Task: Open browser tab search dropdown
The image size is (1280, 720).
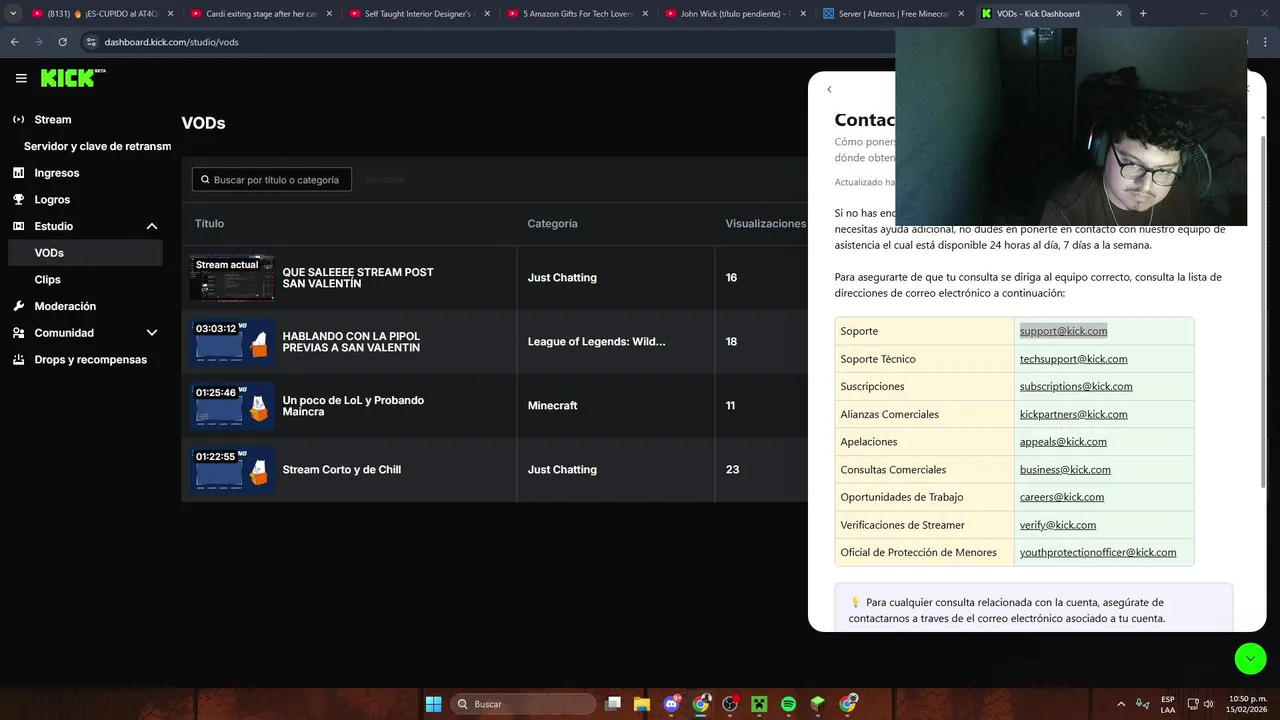Action: coord(13,14)
